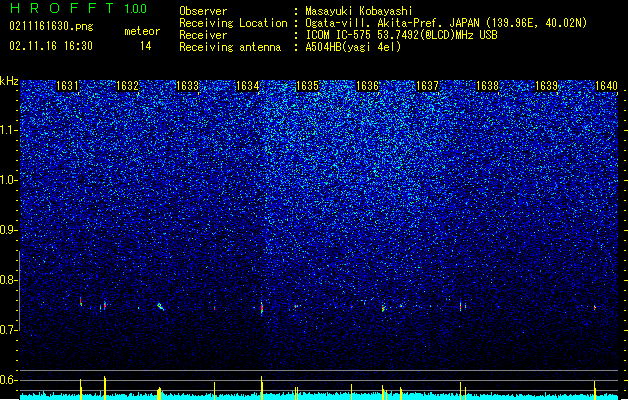
Task: Click the HROFFT 1.0.0 program title
Action: [x=79, y=8]
